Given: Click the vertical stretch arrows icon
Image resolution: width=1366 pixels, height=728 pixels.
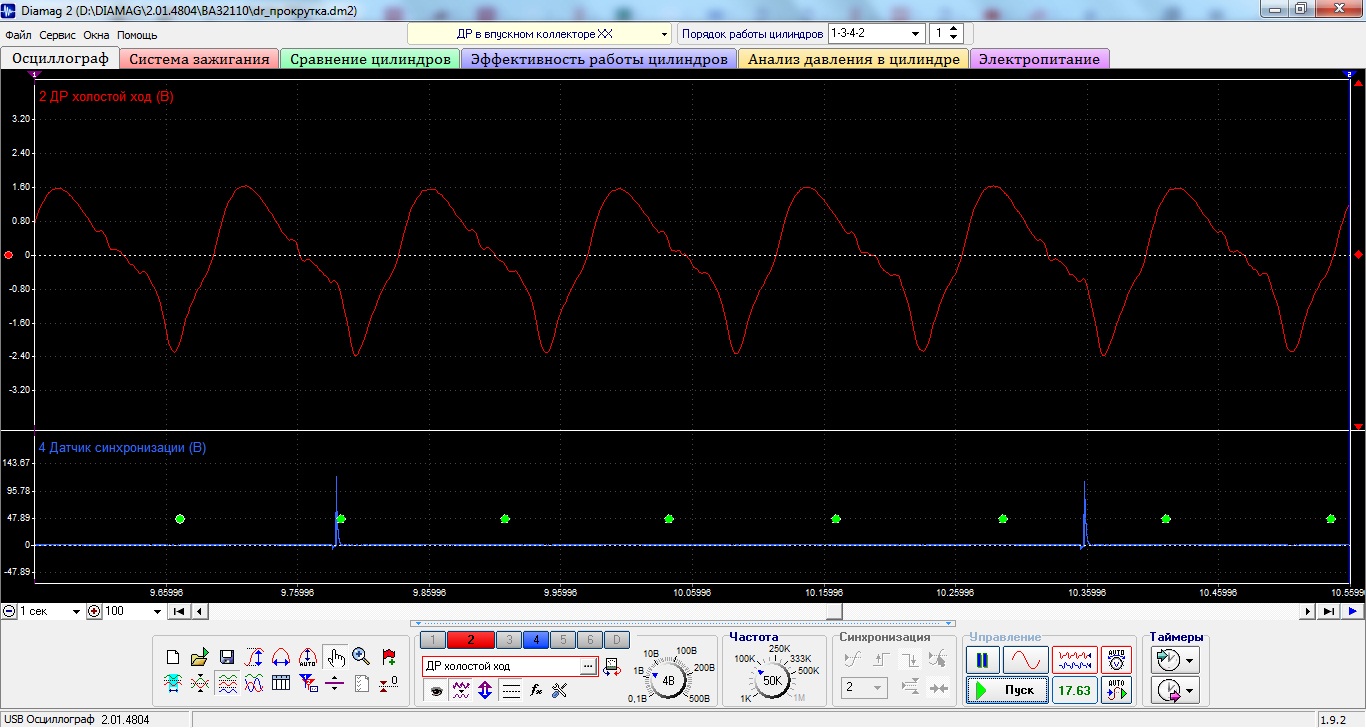Looking at the screenshot, I should click(x=485, y=690).
